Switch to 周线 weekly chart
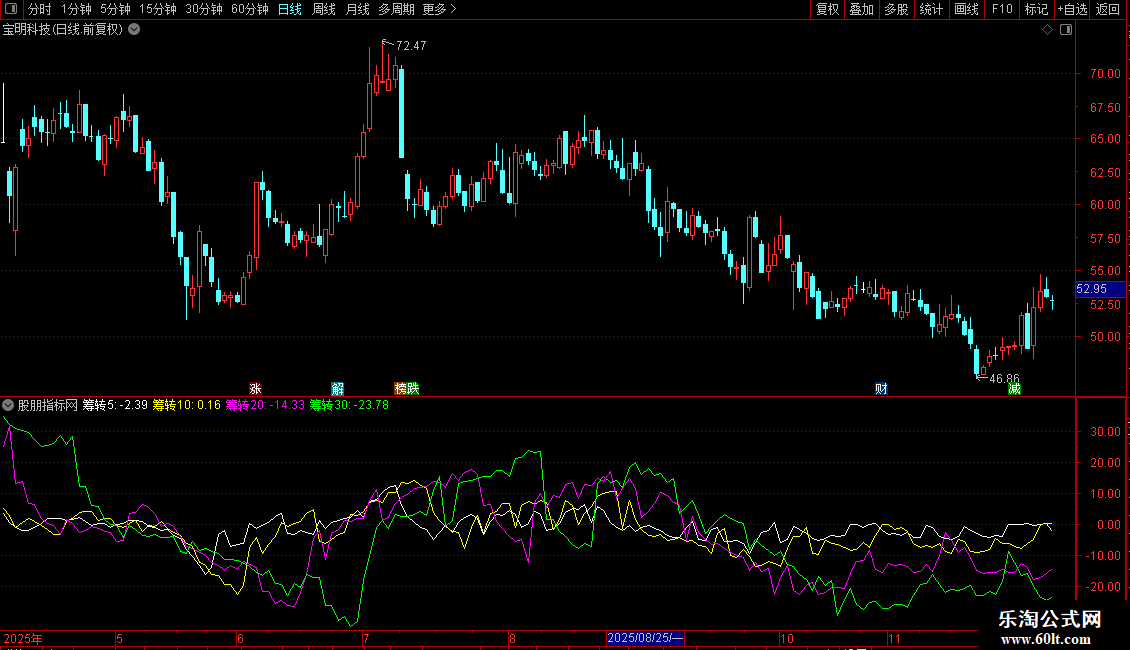 click(x=324, y=9)
